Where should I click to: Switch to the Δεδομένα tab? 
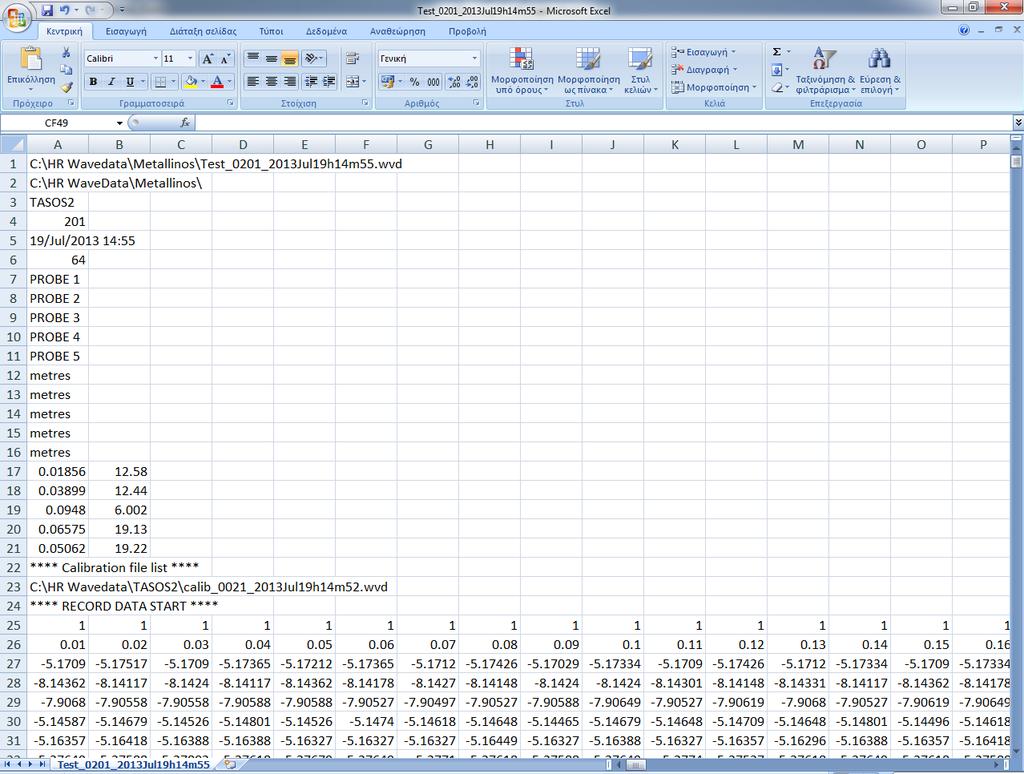coord(327,31)
